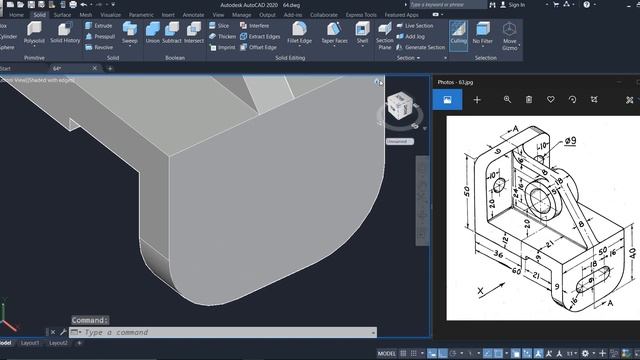The width and height of the screenshot is (640, 360).
Task: Toggle dynamic input in status bar
Action: pyautogui.click(x=432, y=353)
